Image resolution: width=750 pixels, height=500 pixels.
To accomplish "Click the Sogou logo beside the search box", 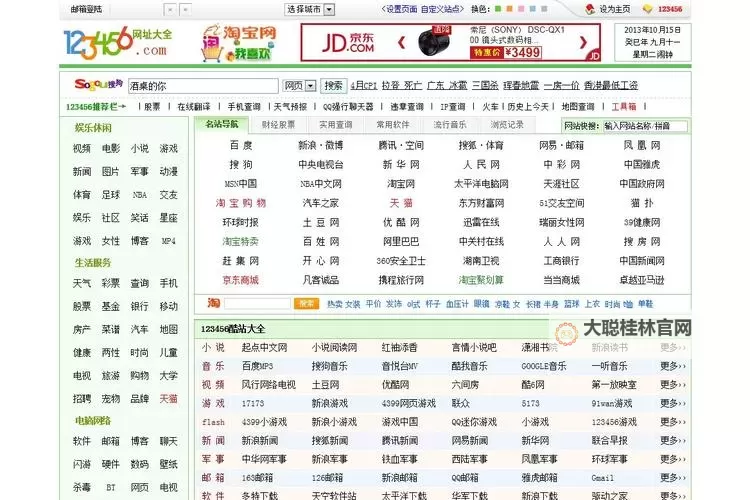I will 99,85.
